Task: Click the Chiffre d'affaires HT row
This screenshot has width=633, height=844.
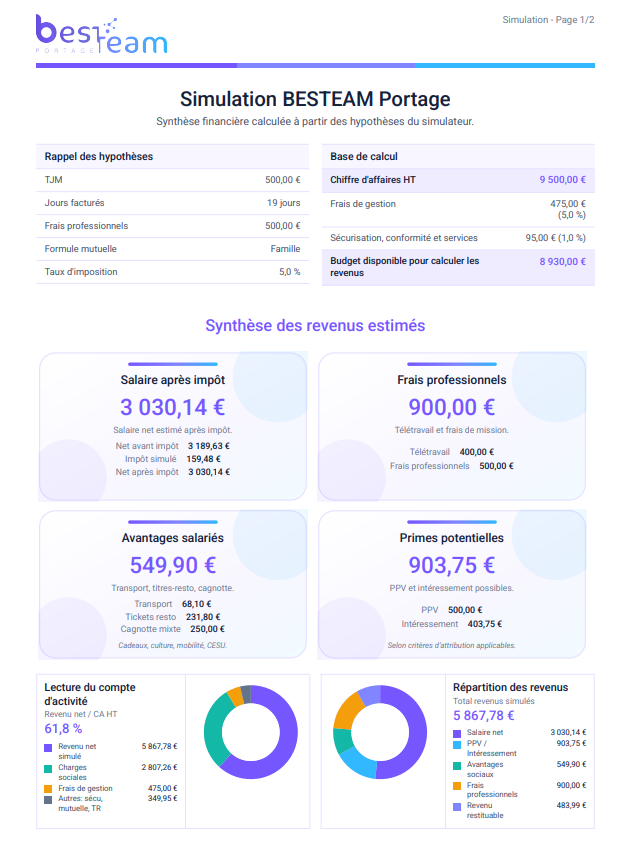Action: pyautogui.click(x=458, y=180)
